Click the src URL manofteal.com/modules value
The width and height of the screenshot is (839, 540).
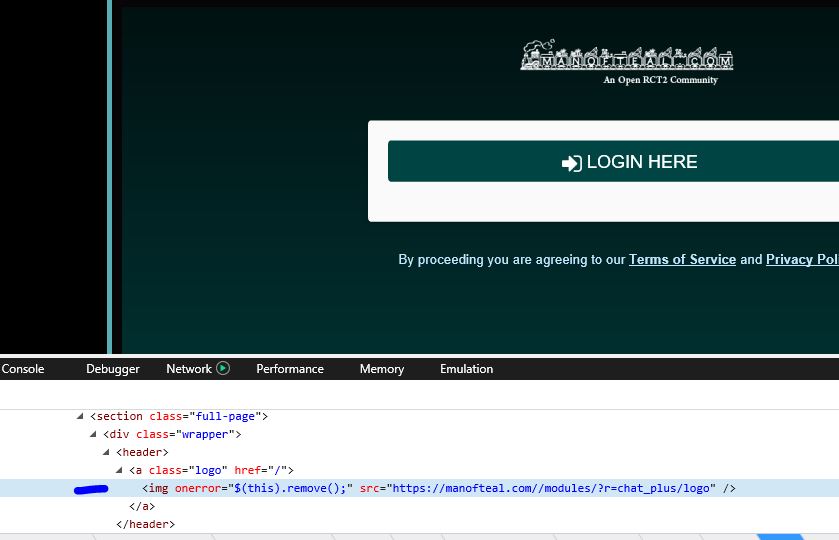pyautogui.click(x=551, y=488)
